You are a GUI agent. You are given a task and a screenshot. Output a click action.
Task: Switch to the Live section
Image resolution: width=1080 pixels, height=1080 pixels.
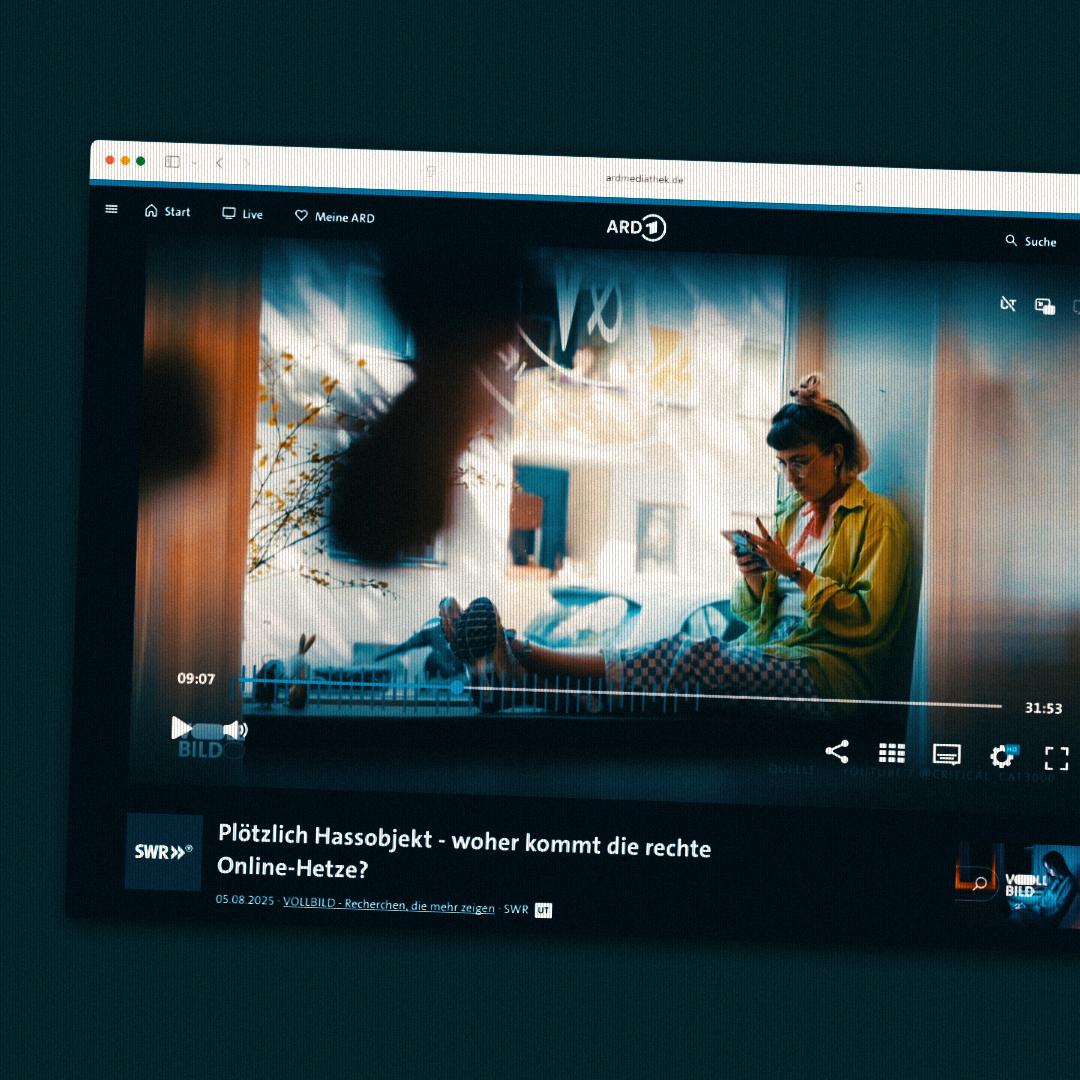242,215
